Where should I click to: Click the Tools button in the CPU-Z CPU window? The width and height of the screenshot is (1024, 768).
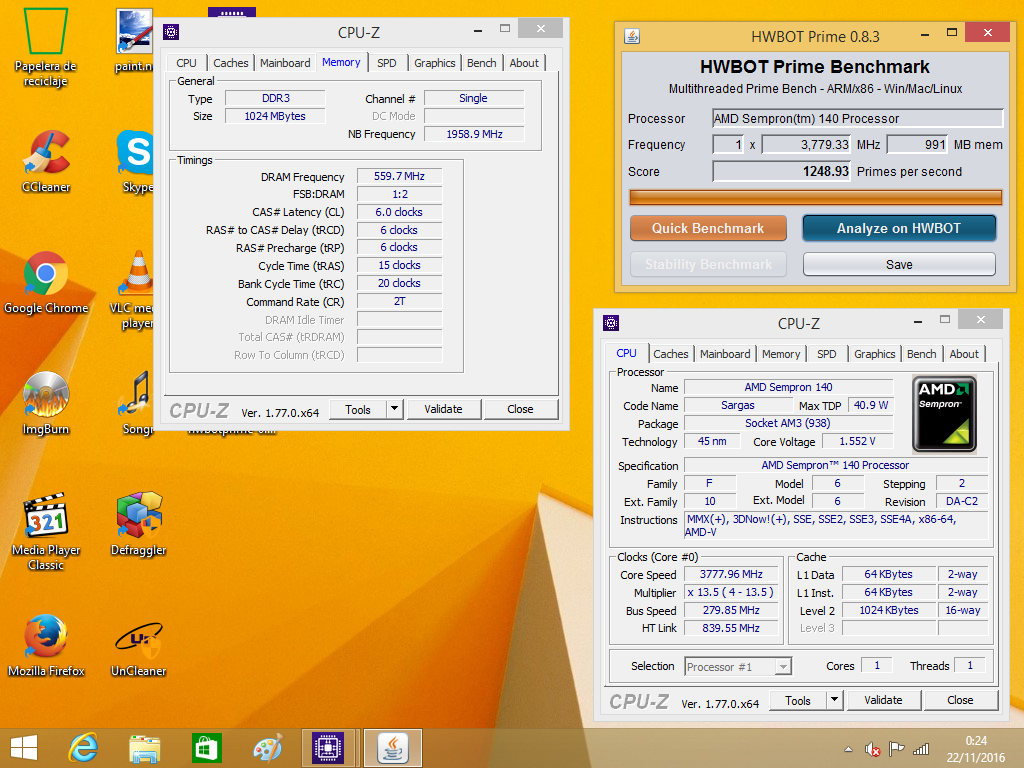click(x=797, y=700)
